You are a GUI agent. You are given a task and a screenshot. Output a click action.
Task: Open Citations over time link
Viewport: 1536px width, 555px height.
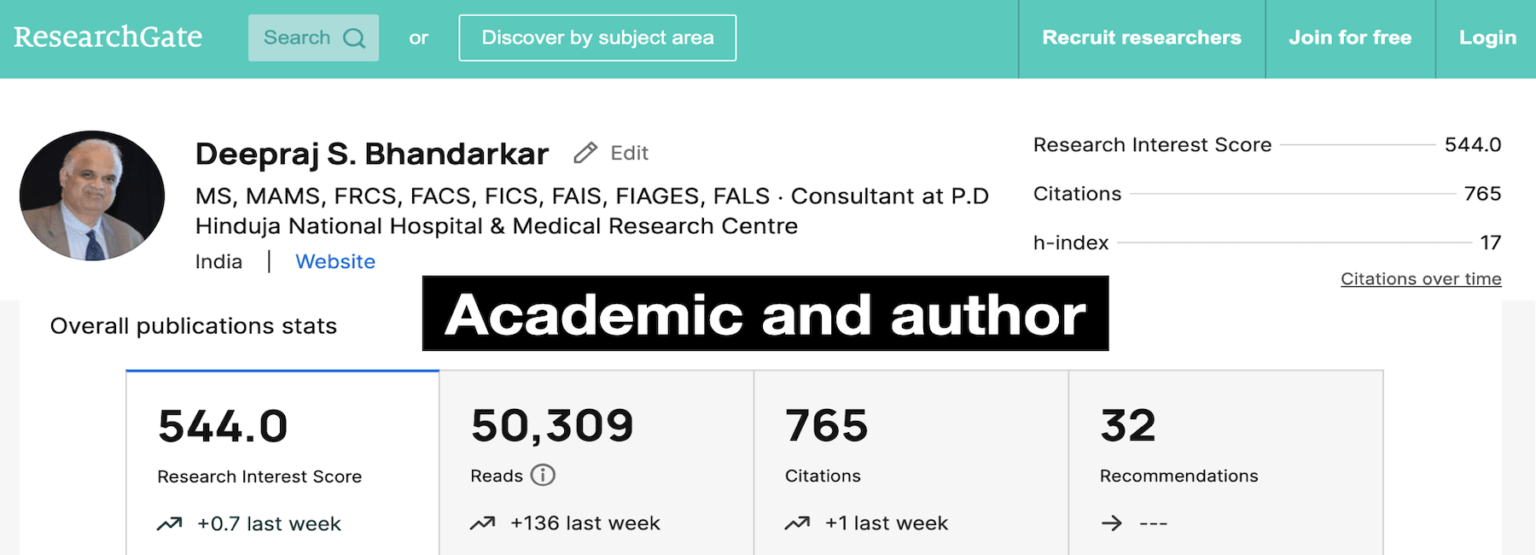pyautogui.click(x=1420, y=279)
